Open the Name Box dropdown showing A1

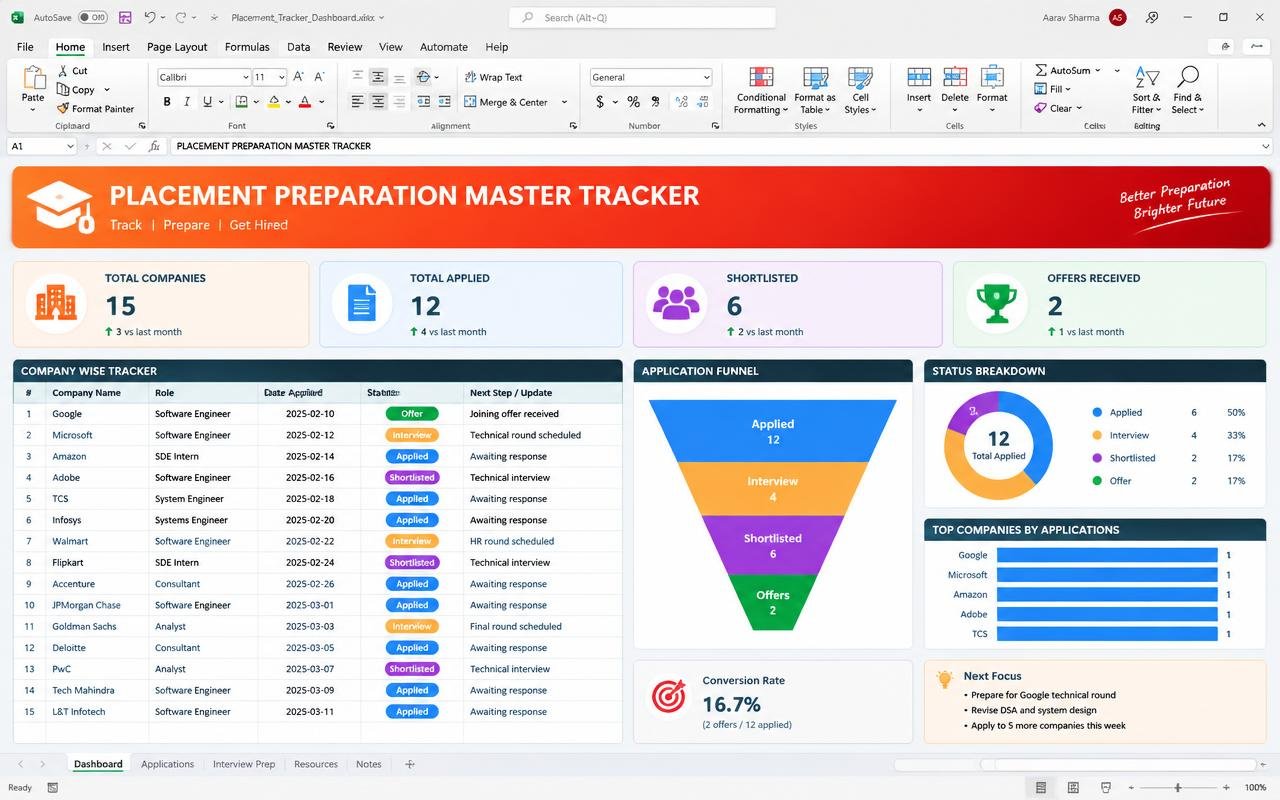coord(70,146)
